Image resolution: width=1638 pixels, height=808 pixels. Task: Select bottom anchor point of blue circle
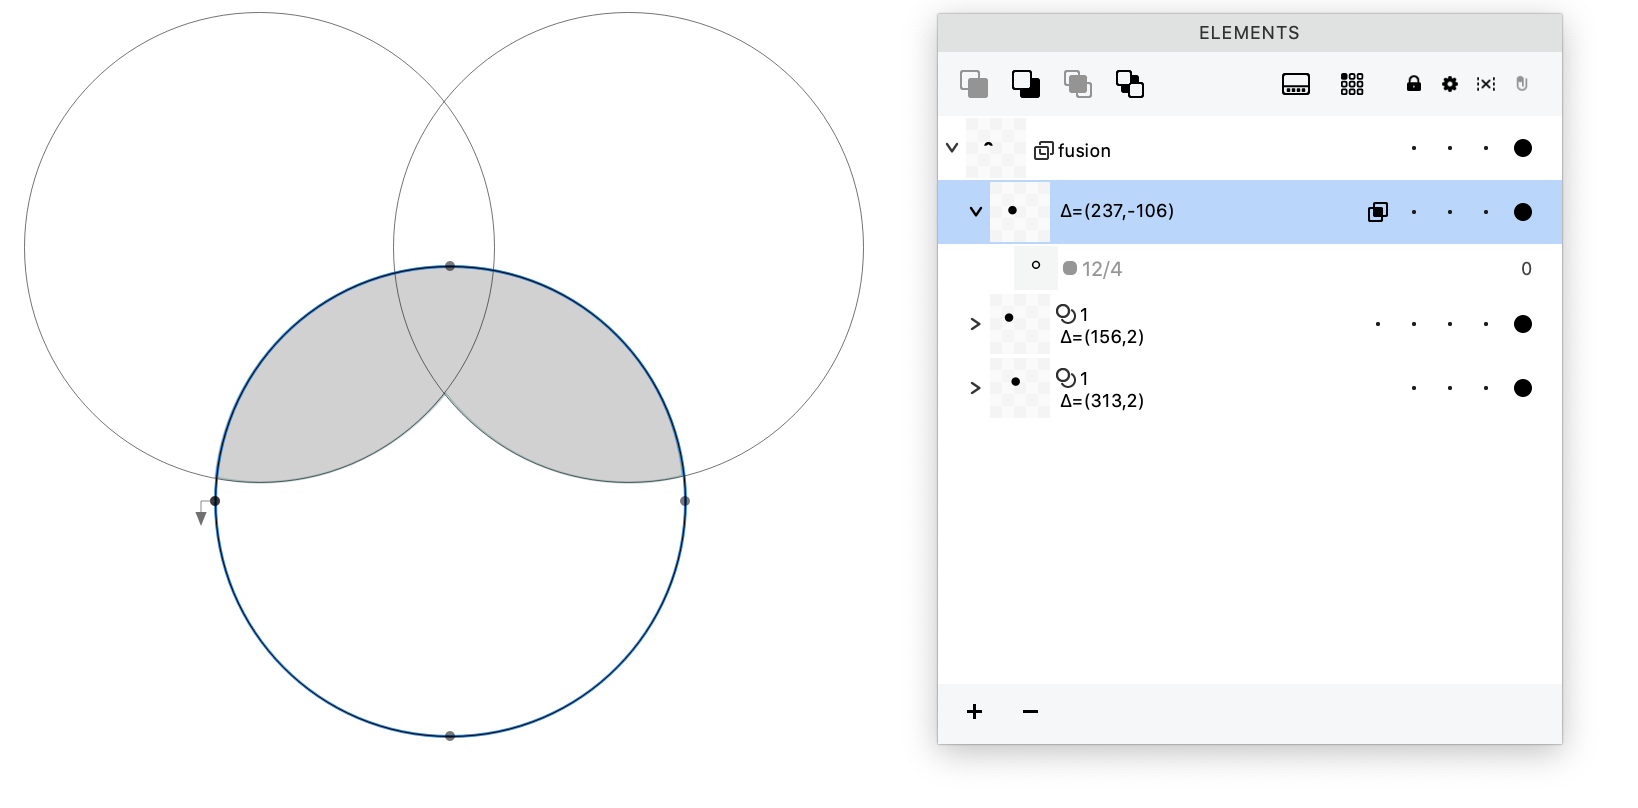[450, 736]
